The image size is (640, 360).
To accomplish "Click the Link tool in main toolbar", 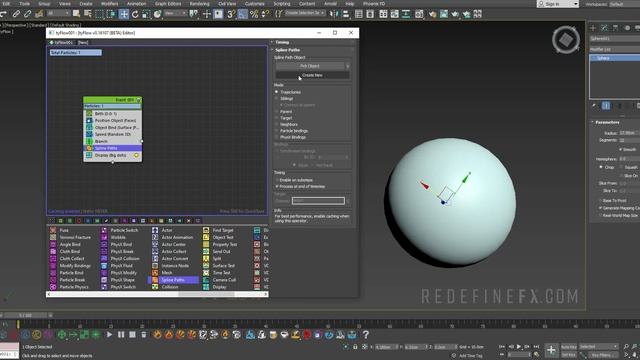I will (16, 14).
